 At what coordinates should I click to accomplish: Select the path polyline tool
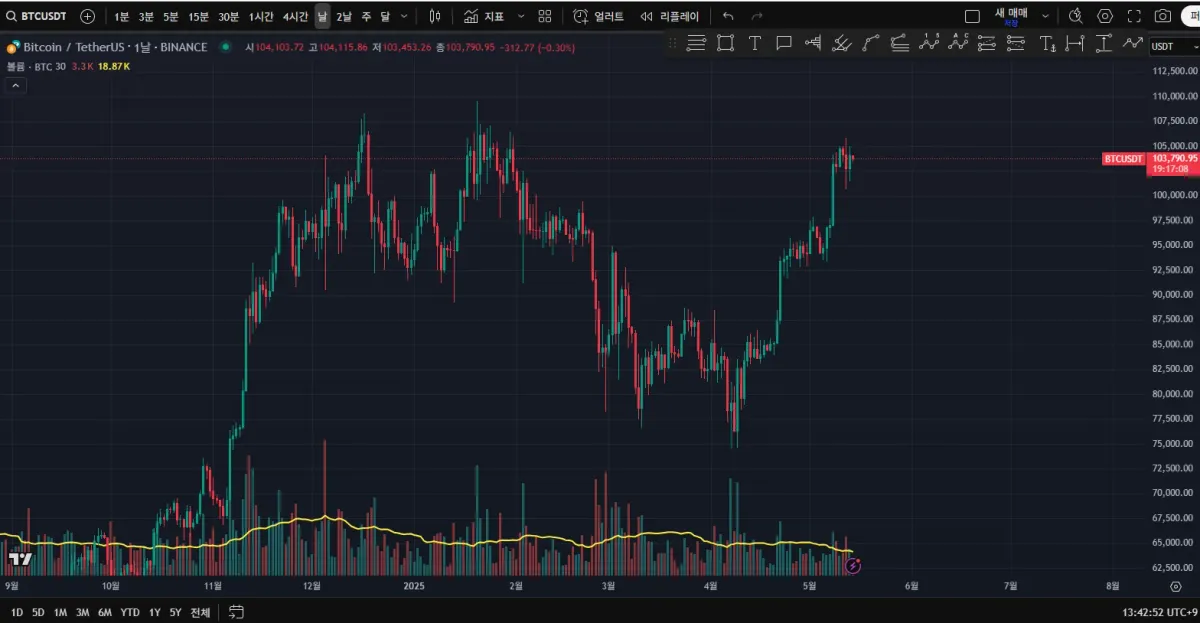click(1133, 43)
